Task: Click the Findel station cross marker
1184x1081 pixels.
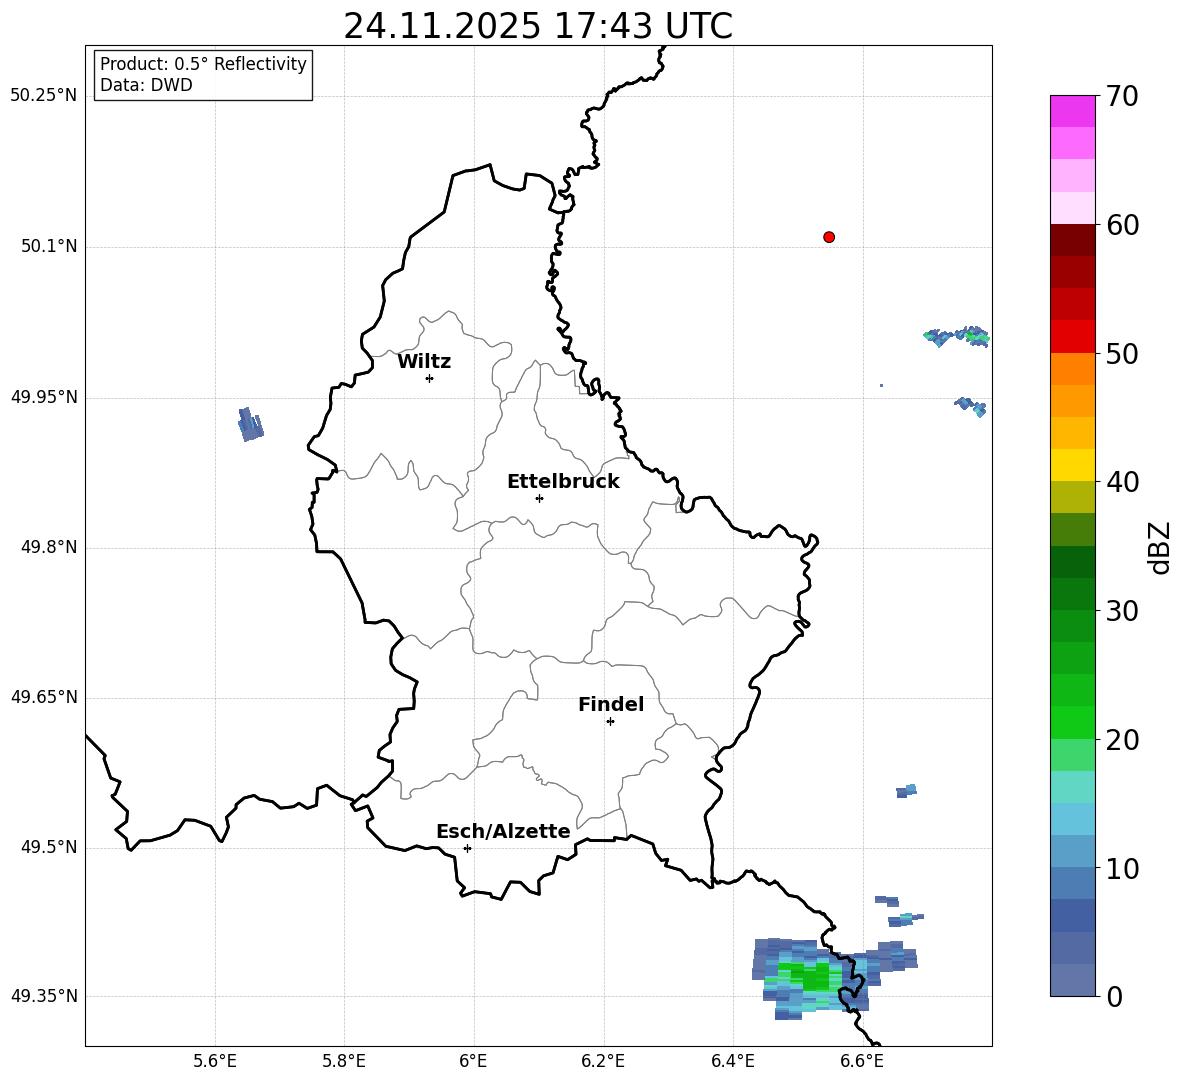Action: coord(610,721)
